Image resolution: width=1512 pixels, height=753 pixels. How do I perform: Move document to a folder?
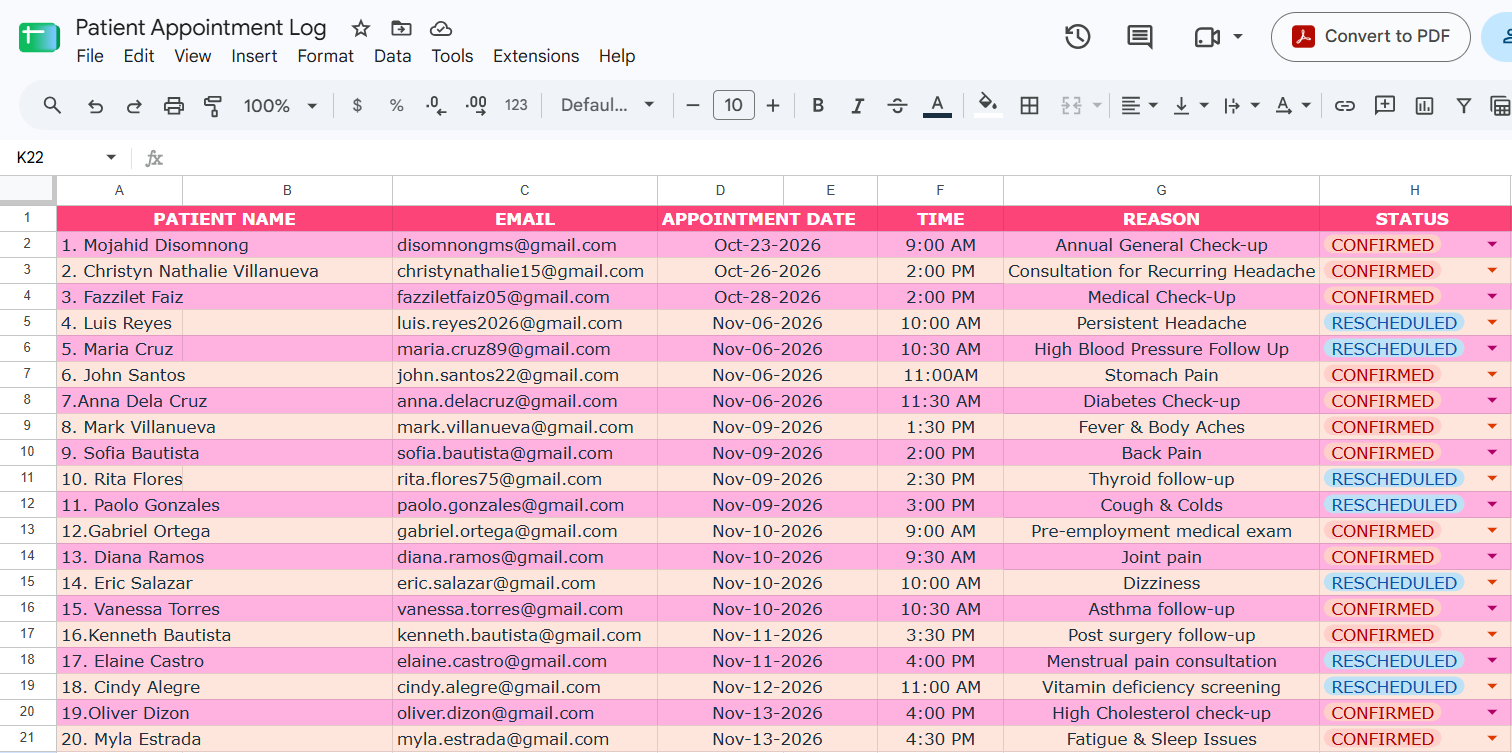(x=401, y=28)
